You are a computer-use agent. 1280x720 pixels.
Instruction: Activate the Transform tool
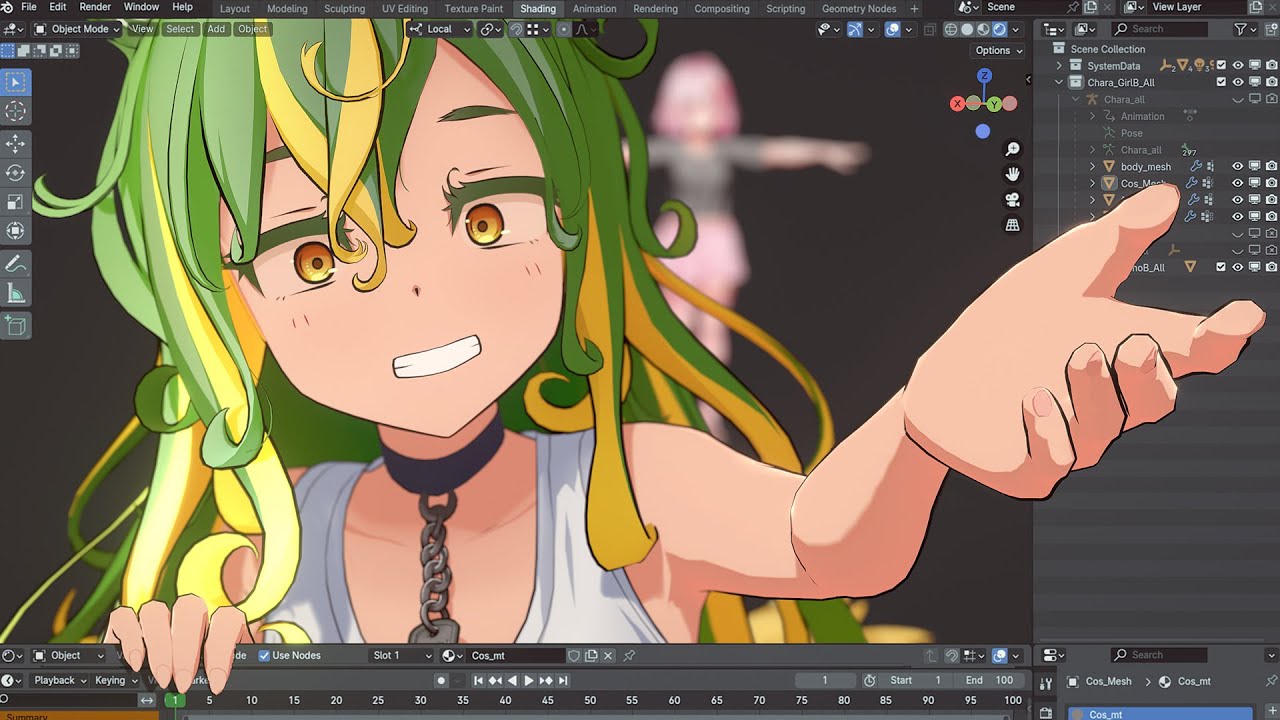(16, 231)
